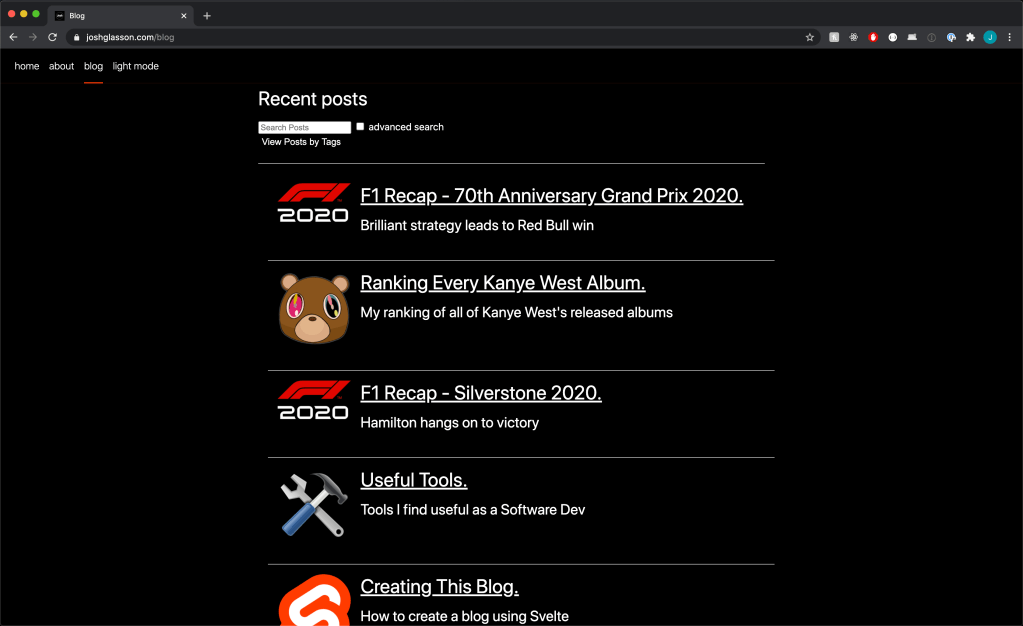1023x626 pixels.
Task: Open the about nav item
Action: click(x=61, y=66)
